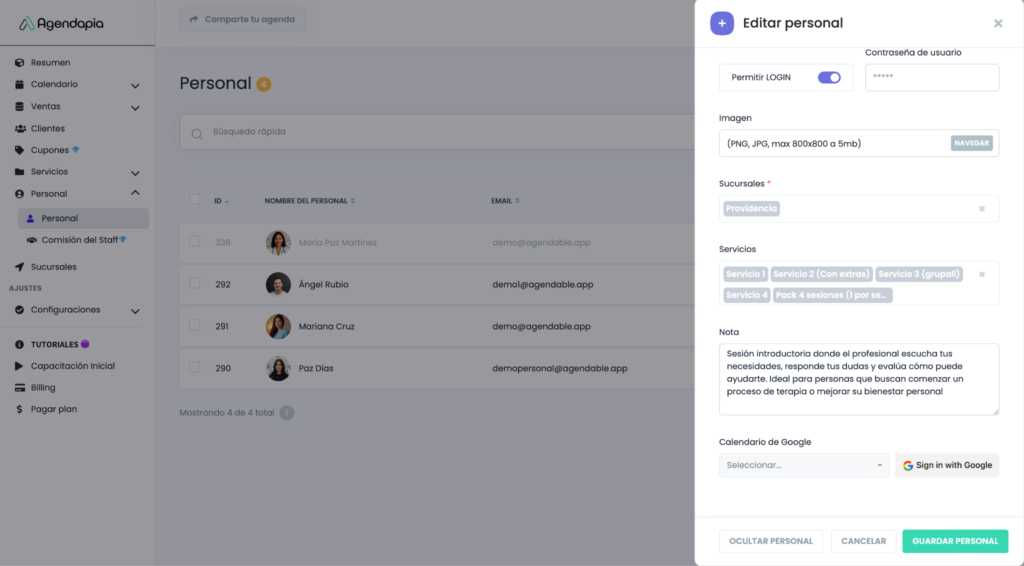Click the Navegar image browse button
Image resolution: width=1024 pixels, height=566 pixels.
[971, 143]
